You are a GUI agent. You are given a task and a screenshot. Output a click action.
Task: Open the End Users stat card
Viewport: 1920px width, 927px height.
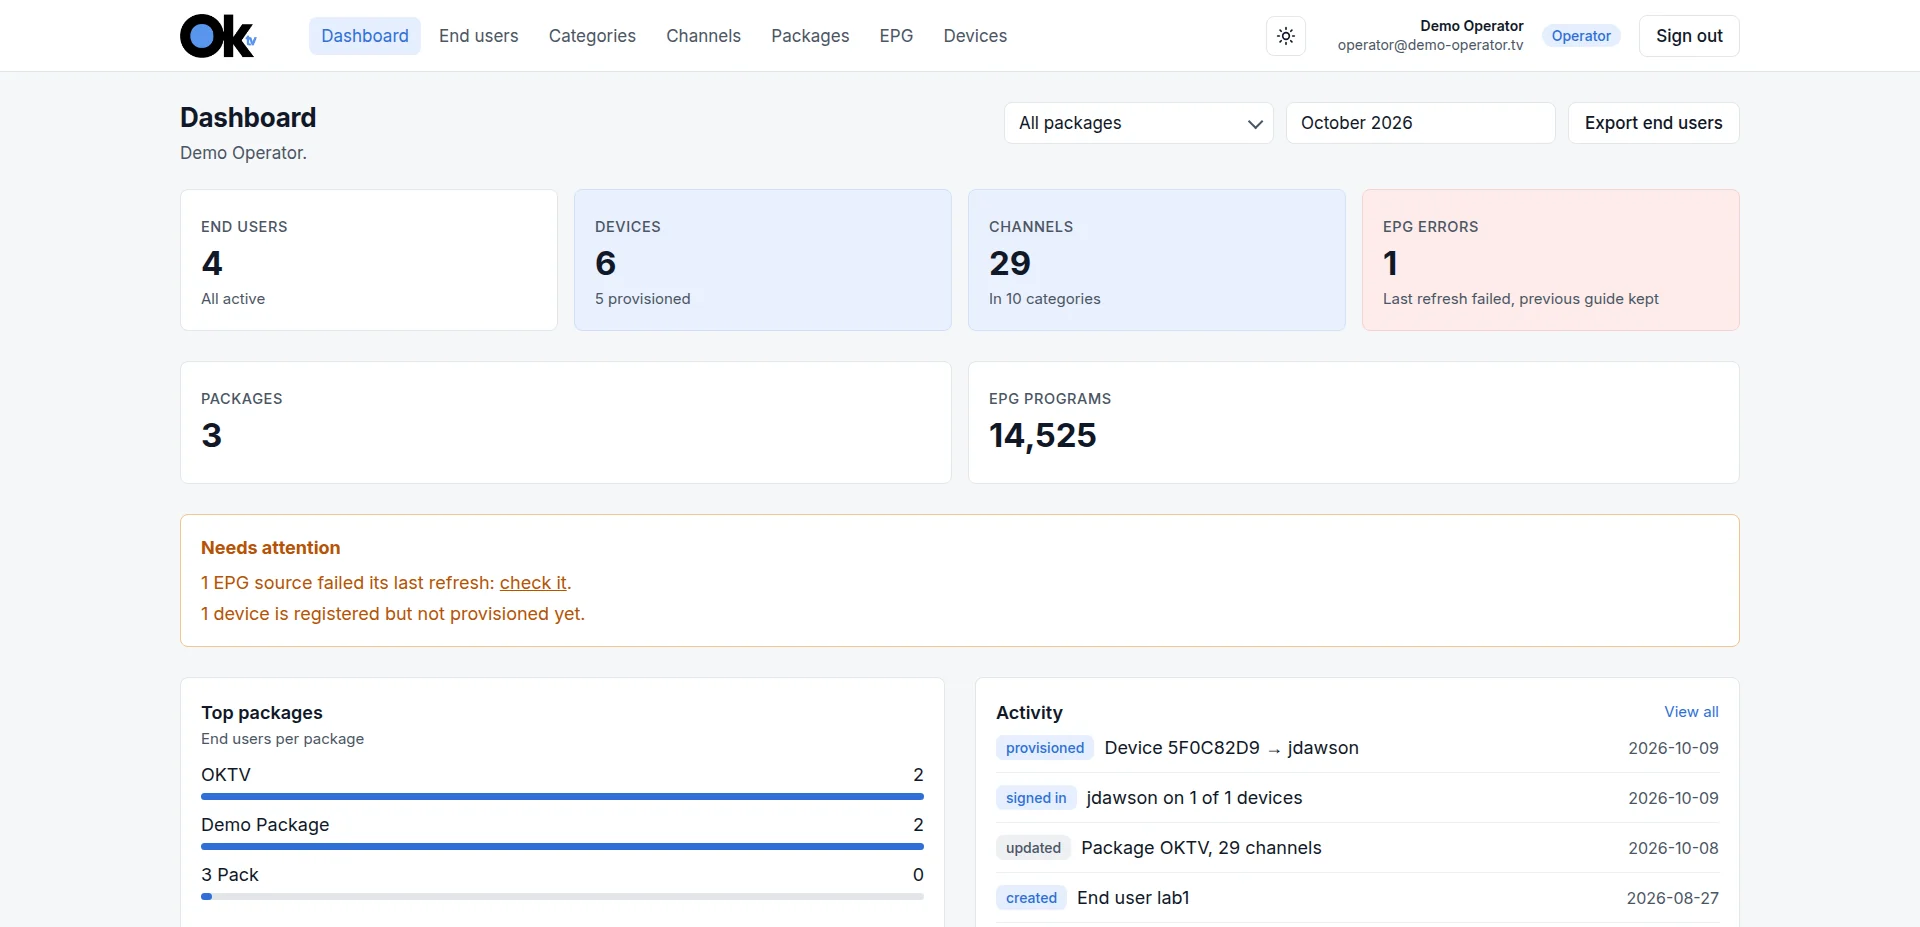pos(369,260)
